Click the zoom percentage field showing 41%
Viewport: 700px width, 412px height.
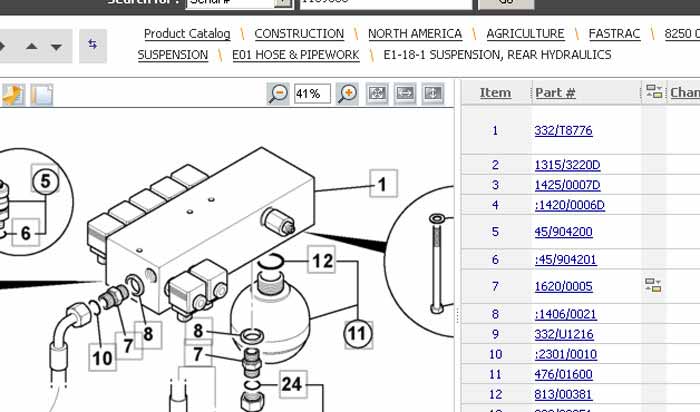pyautogui.click(x=312, y=94)
